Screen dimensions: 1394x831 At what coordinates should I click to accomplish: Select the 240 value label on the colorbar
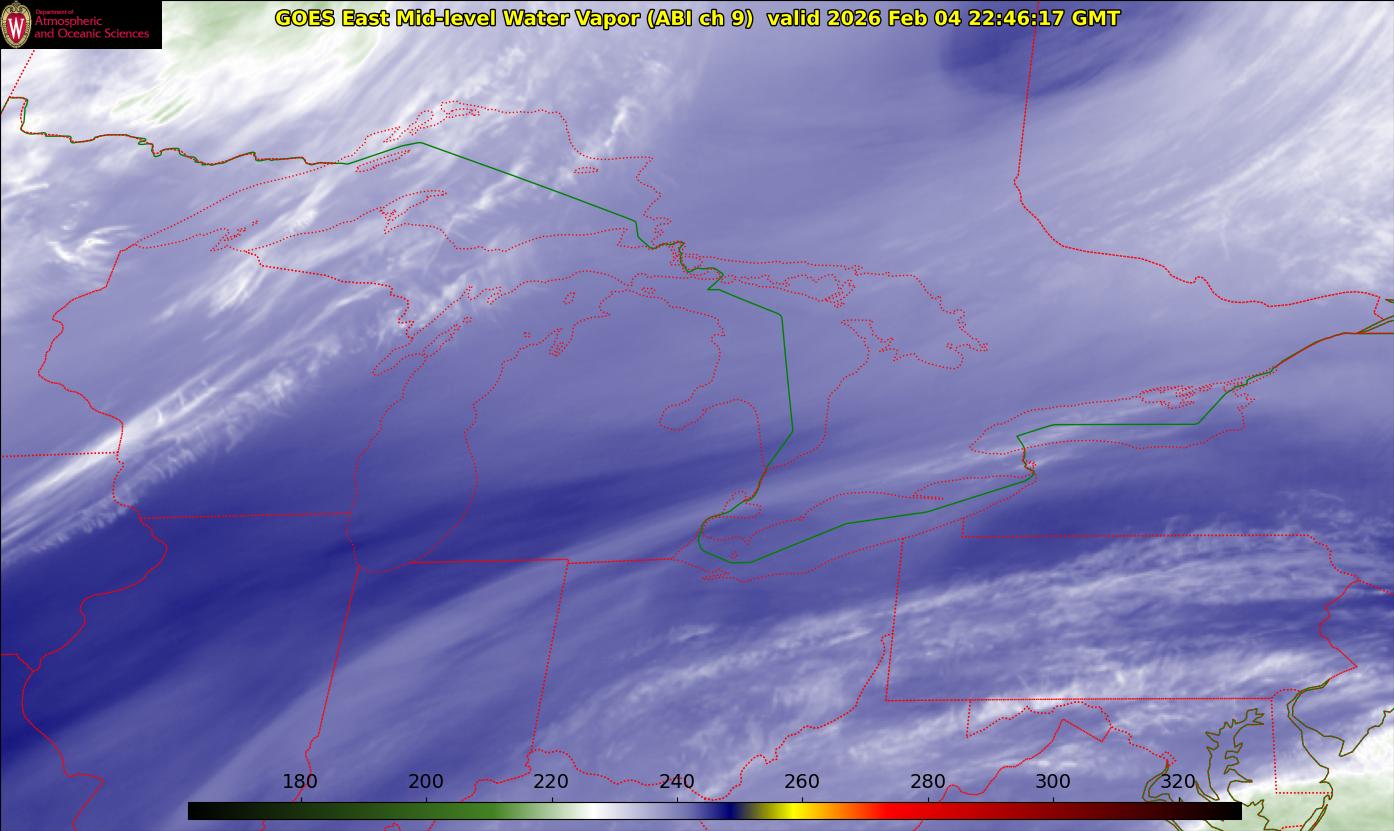point(677,782)
